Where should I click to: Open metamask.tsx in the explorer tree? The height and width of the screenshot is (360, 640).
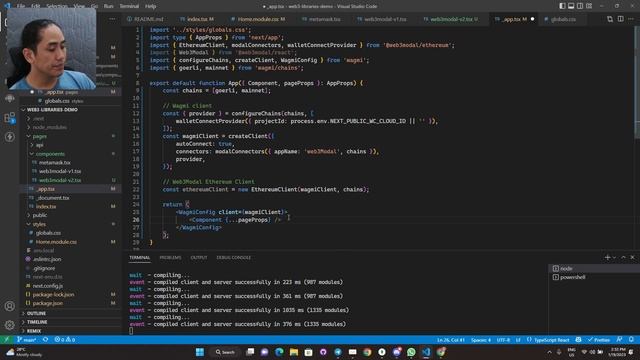(70, 162)
